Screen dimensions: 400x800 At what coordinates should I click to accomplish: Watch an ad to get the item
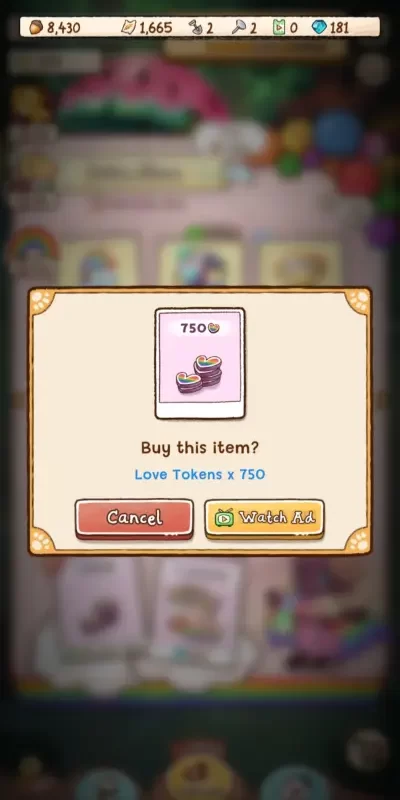pos(264,518)
